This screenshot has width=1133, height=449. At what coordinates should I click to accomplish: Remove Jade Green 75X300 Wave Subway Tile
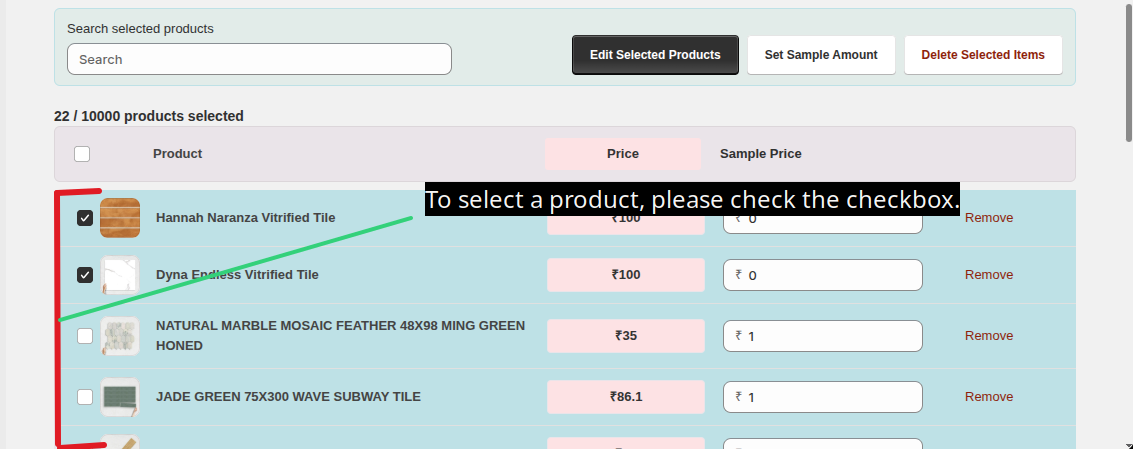(988, 397)
